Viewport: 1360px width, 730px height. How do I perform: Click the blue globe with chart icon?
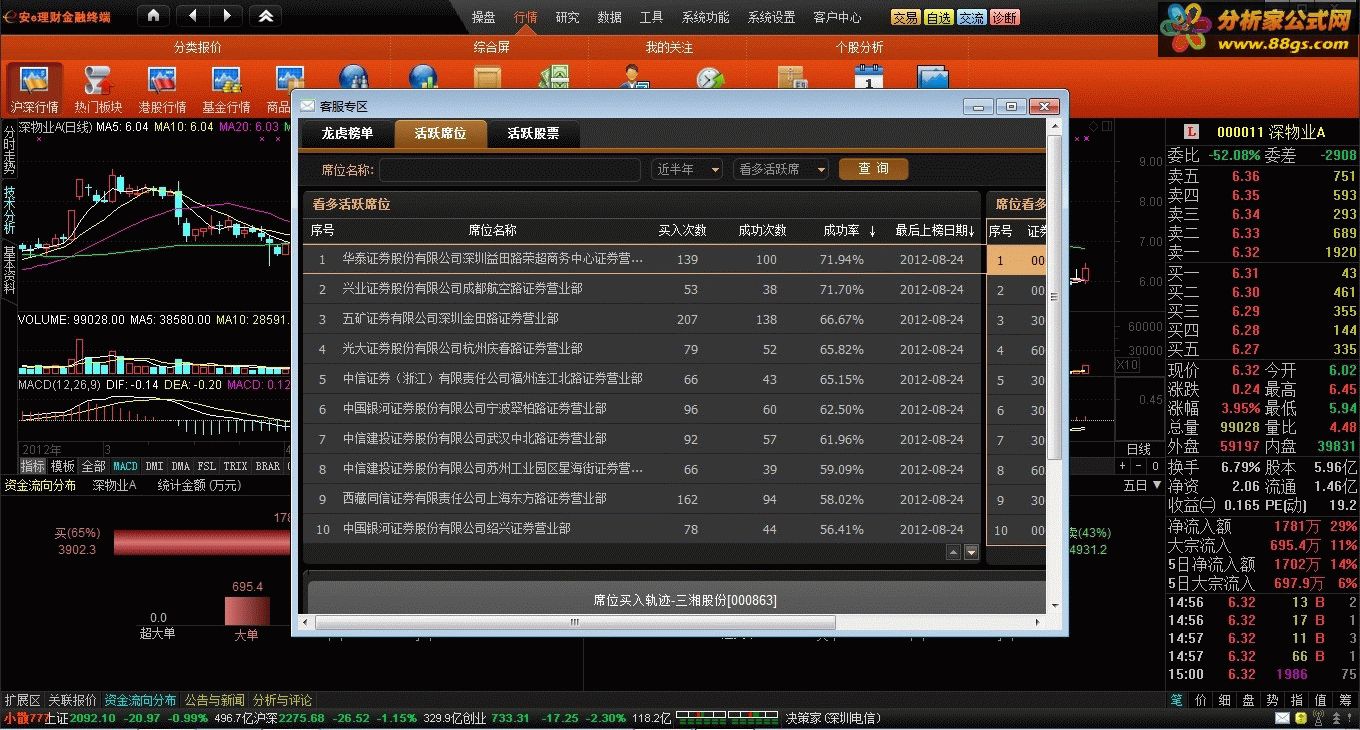(423, 78)
